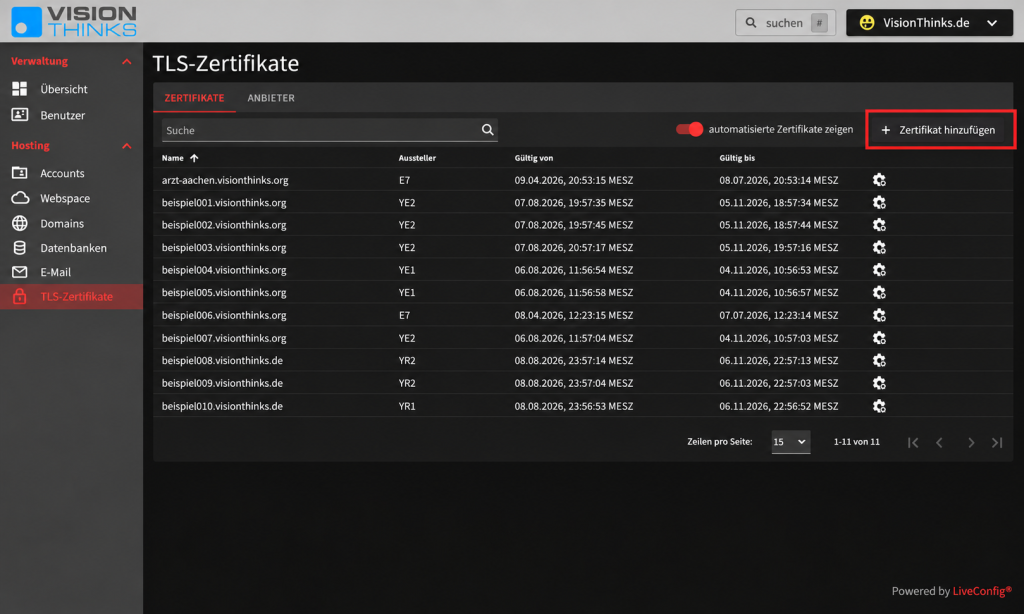The image size is (1024, 614).
Task: Open Webspace in sidebar
Action: [71, 198]
